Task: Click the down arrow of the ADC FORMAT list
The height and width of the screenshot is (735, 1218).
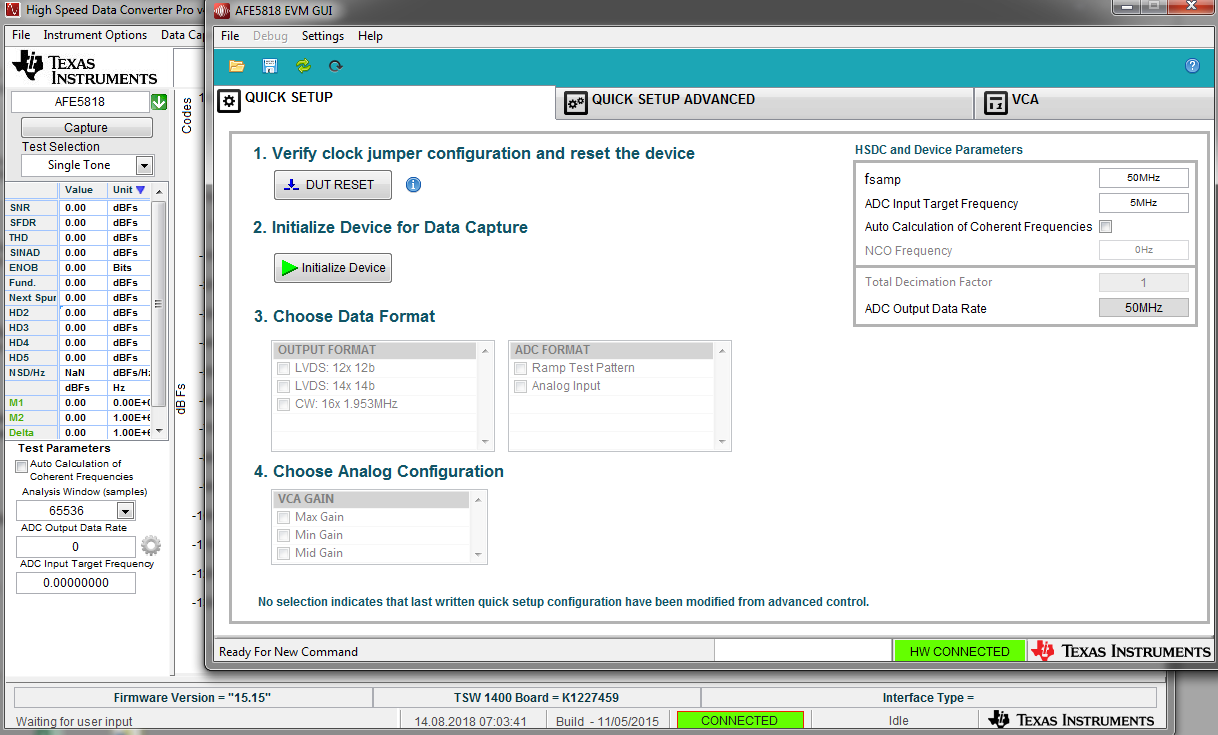Action: click(x=723, y=442)
